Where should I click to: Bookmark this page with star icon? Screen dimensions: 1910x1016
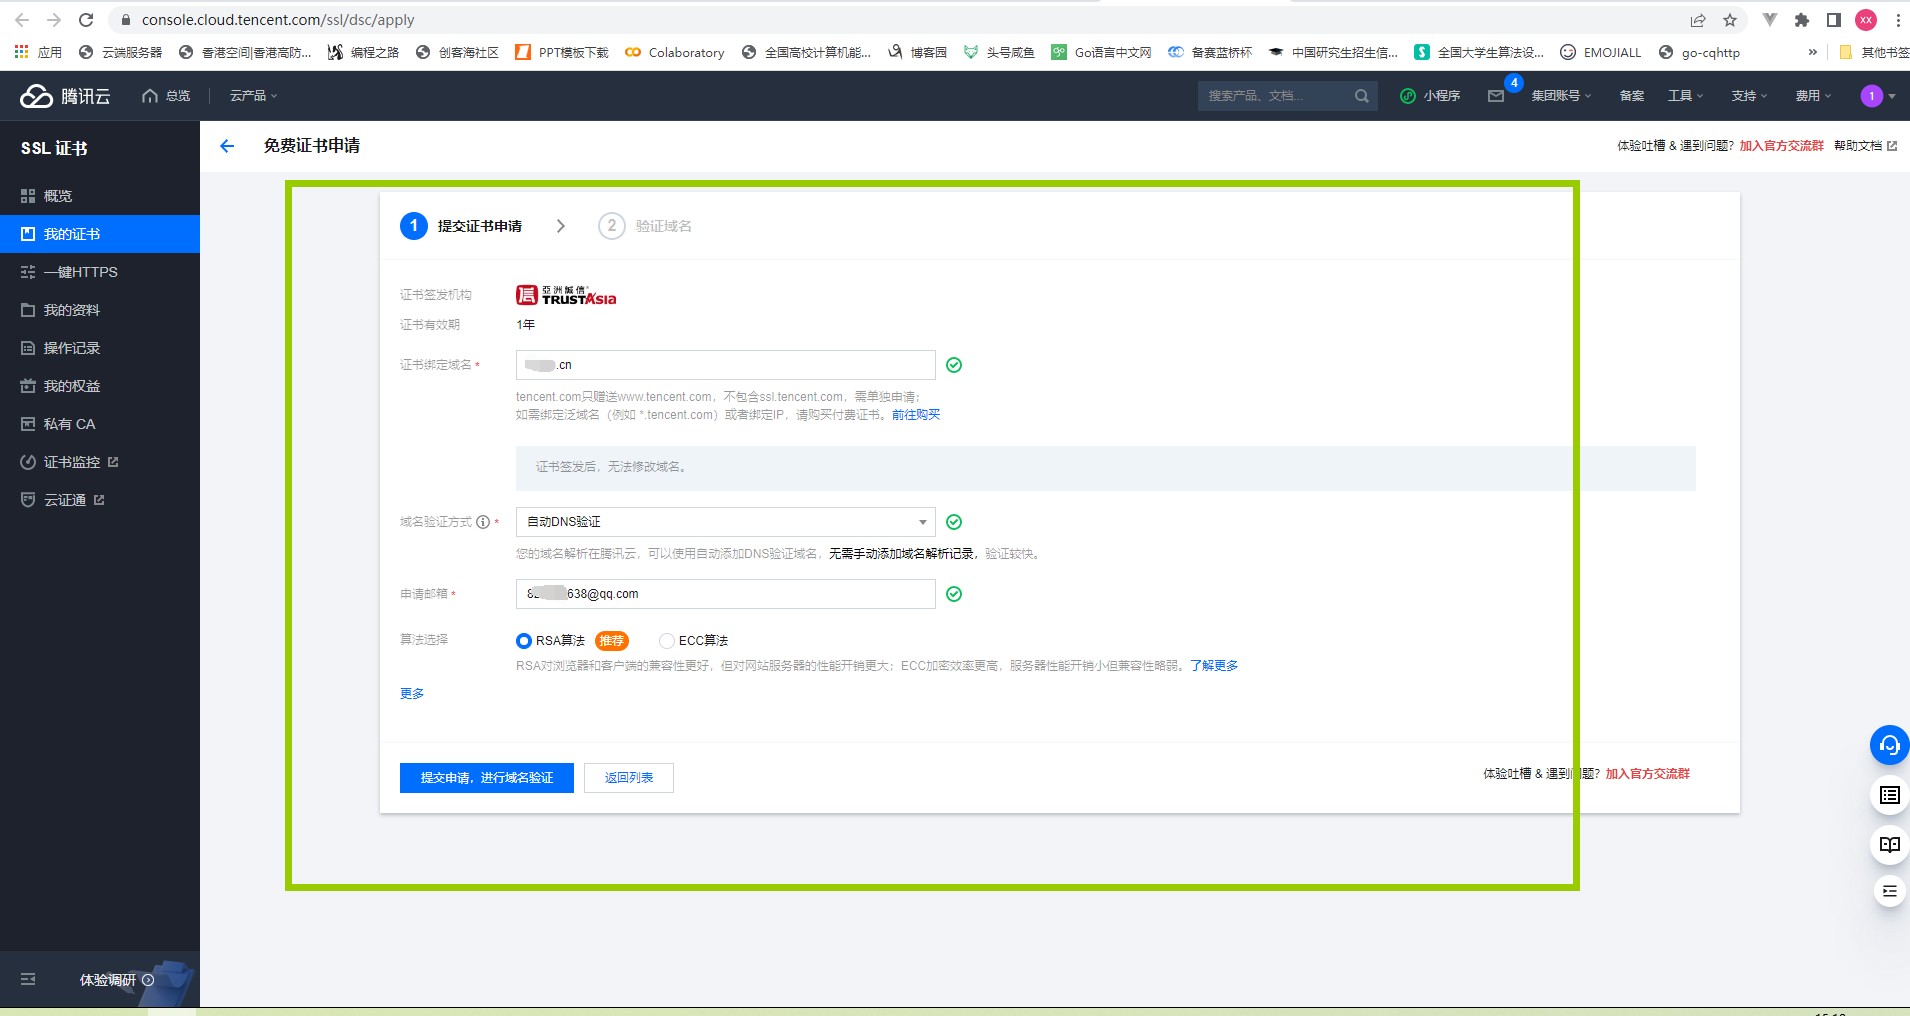tap(1730, 20)
